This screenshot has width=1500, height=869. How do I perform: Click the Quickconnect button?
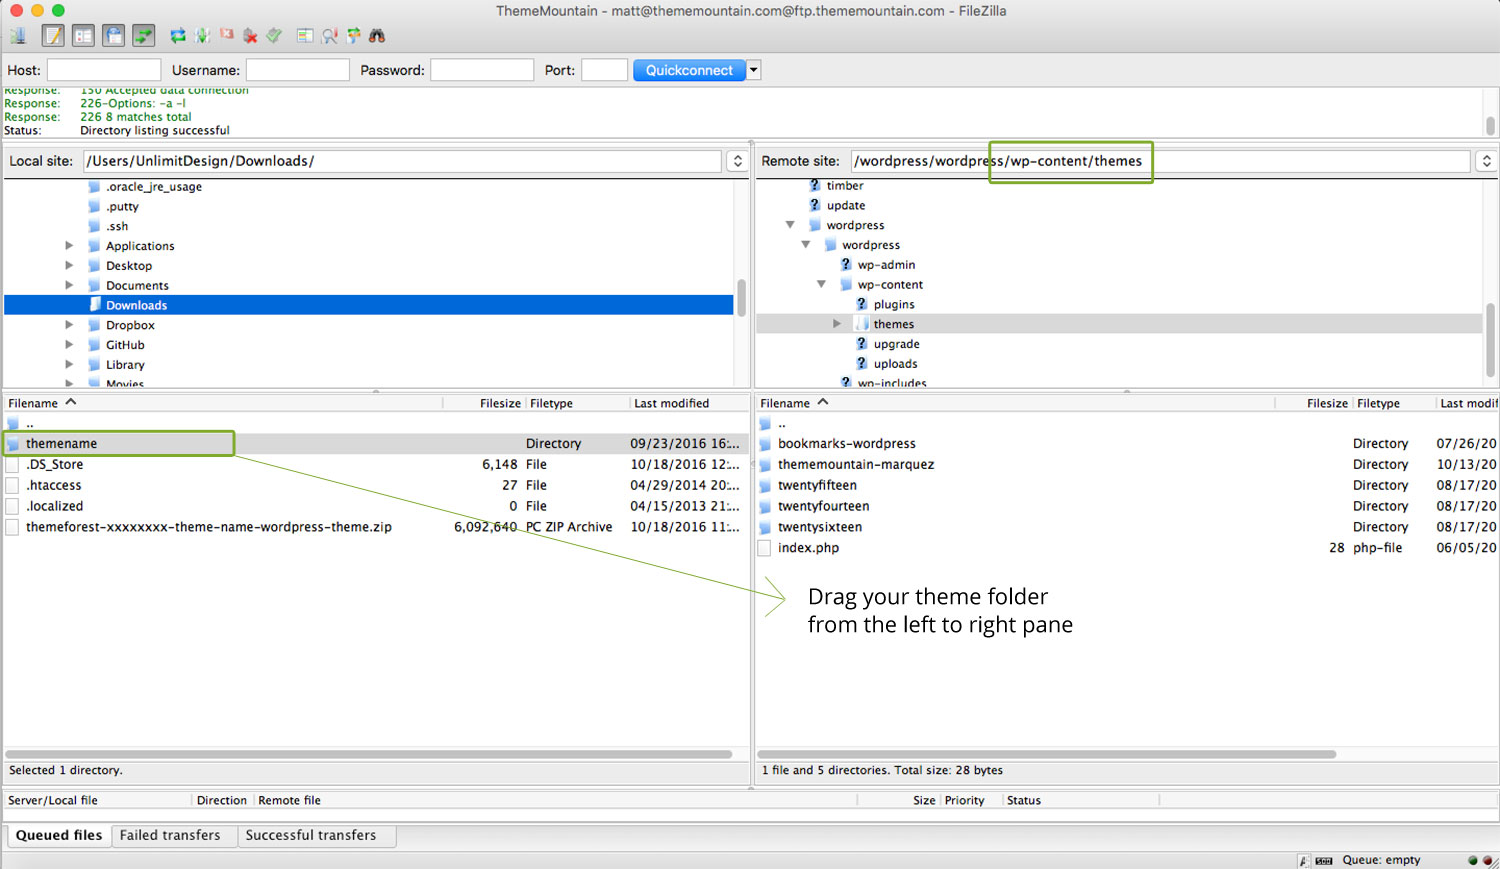(689, 70)
